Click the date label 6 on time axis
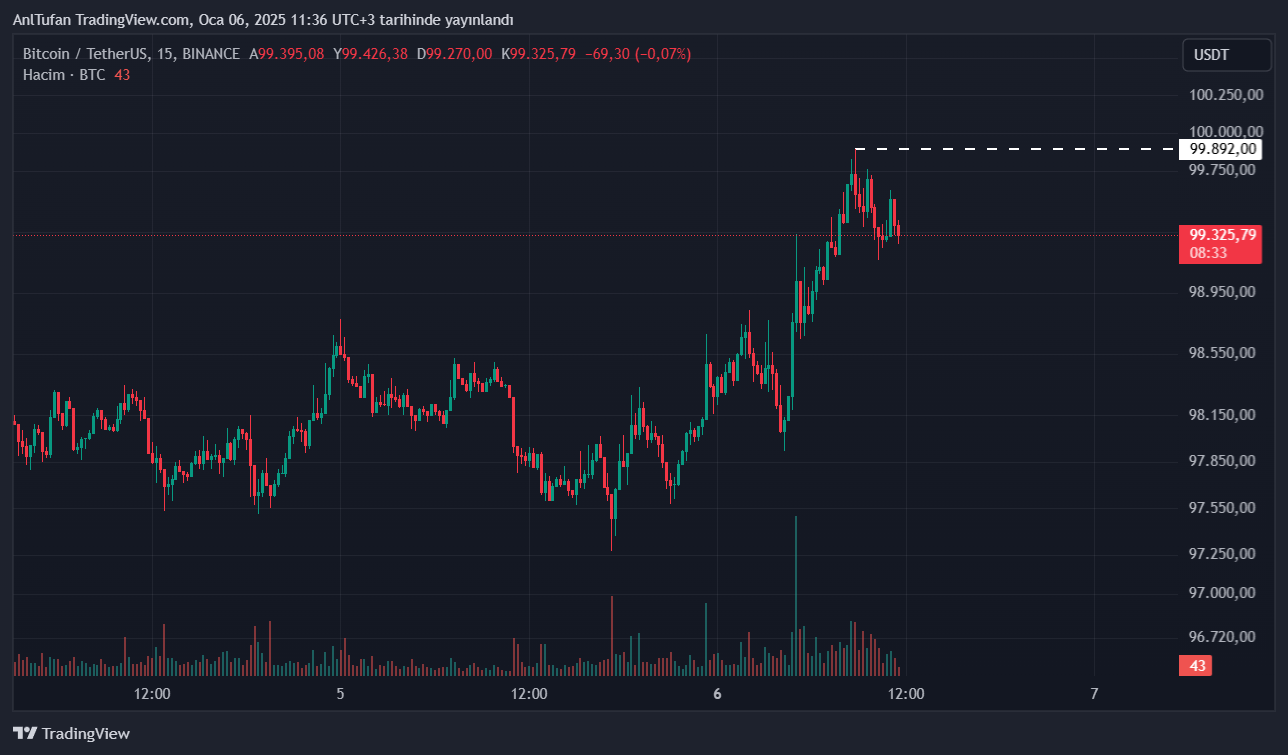The image size is (1288, 755). (x=717, y=693)
